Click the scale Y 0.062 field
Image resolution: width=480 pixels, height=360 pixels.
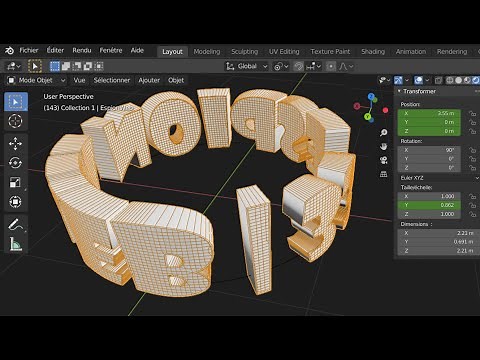(429, 205)
